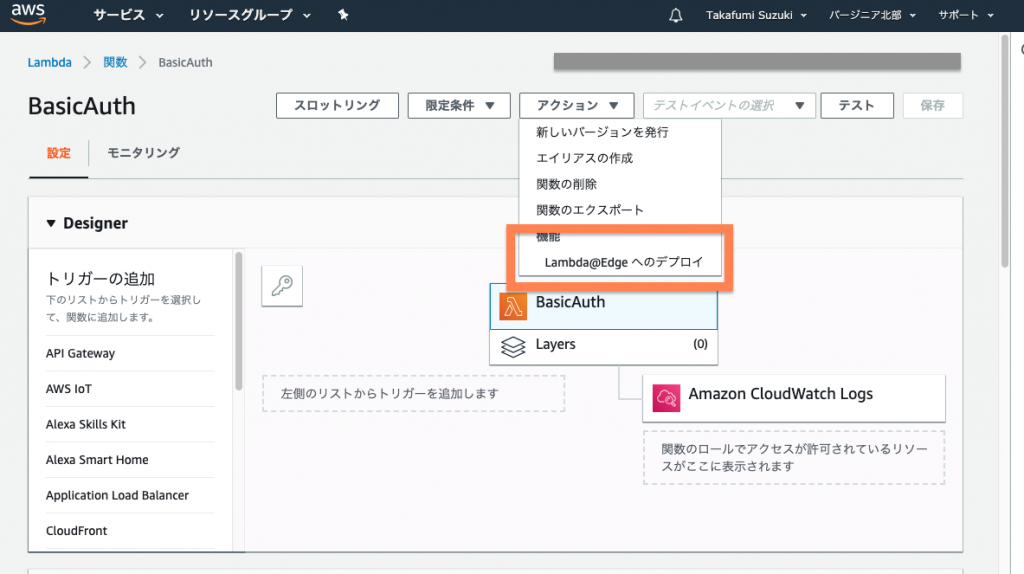This screenshot has height=574, width=1024.
Task: Open the 限定条件 dropdown button
Action: [x=459, y=106]
